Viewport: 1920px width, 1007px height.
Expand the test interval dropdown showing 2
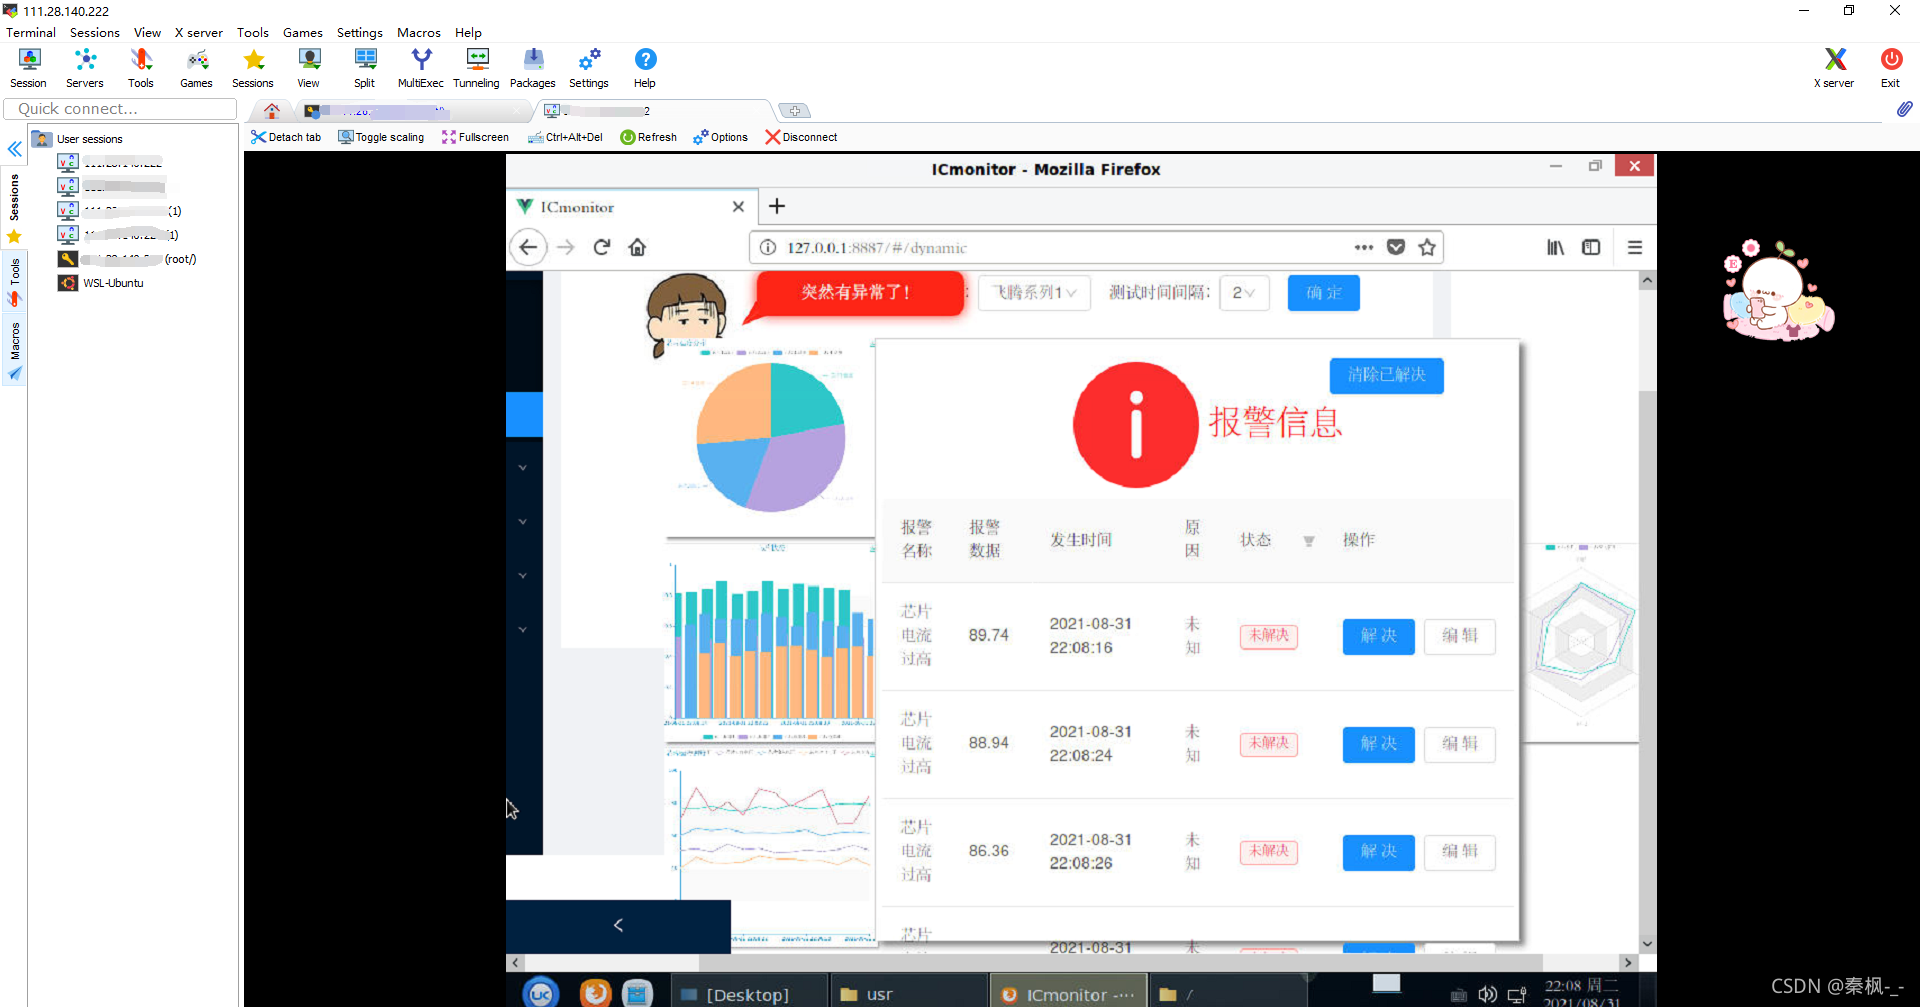(x=1244, y=293)
